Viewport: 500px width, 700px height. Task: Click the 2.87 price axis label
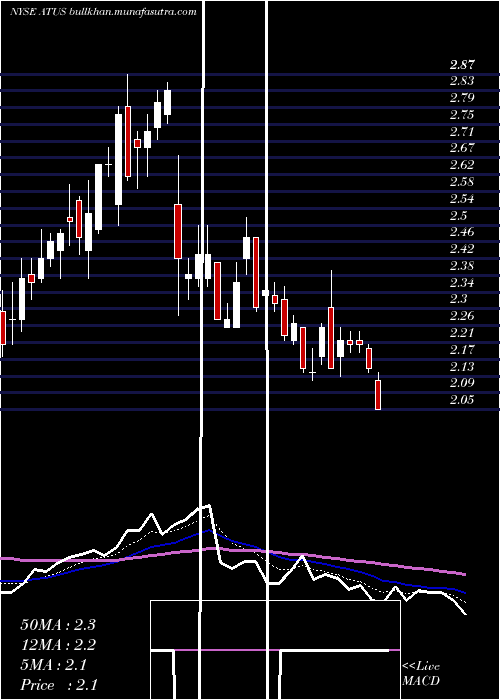[462, 65]
